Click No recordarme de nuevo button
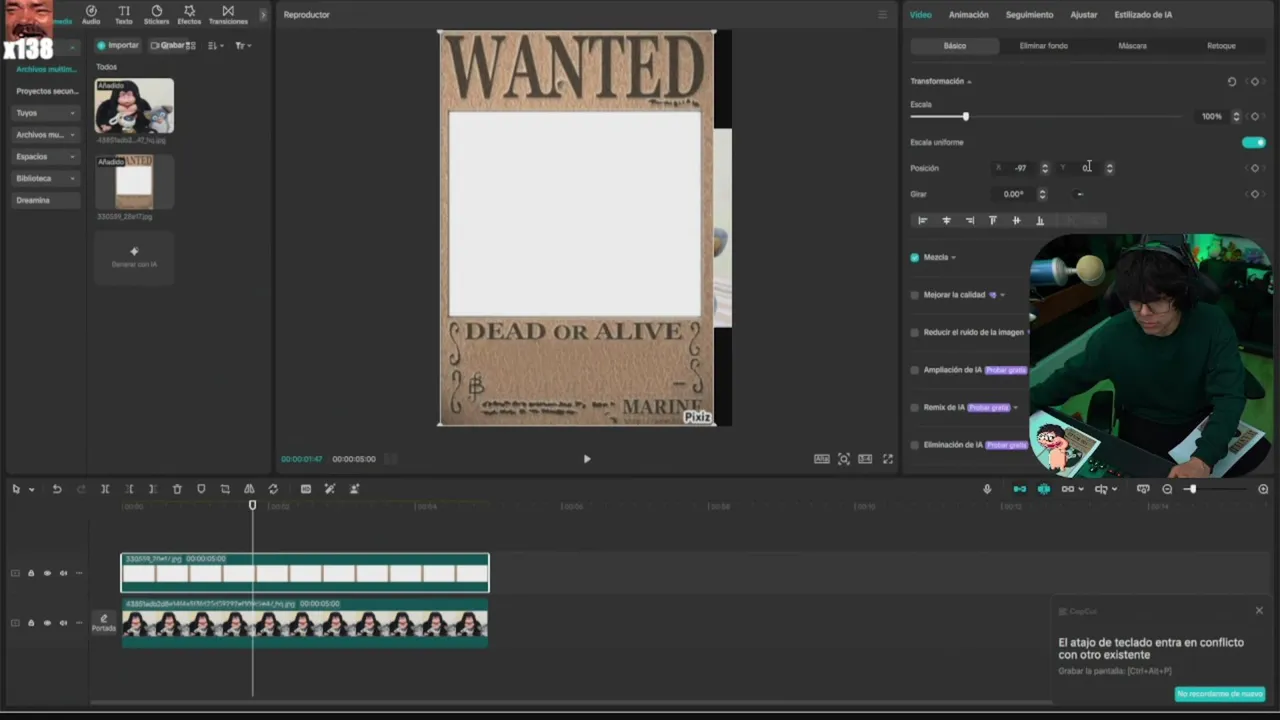 tap(1220, 694)
